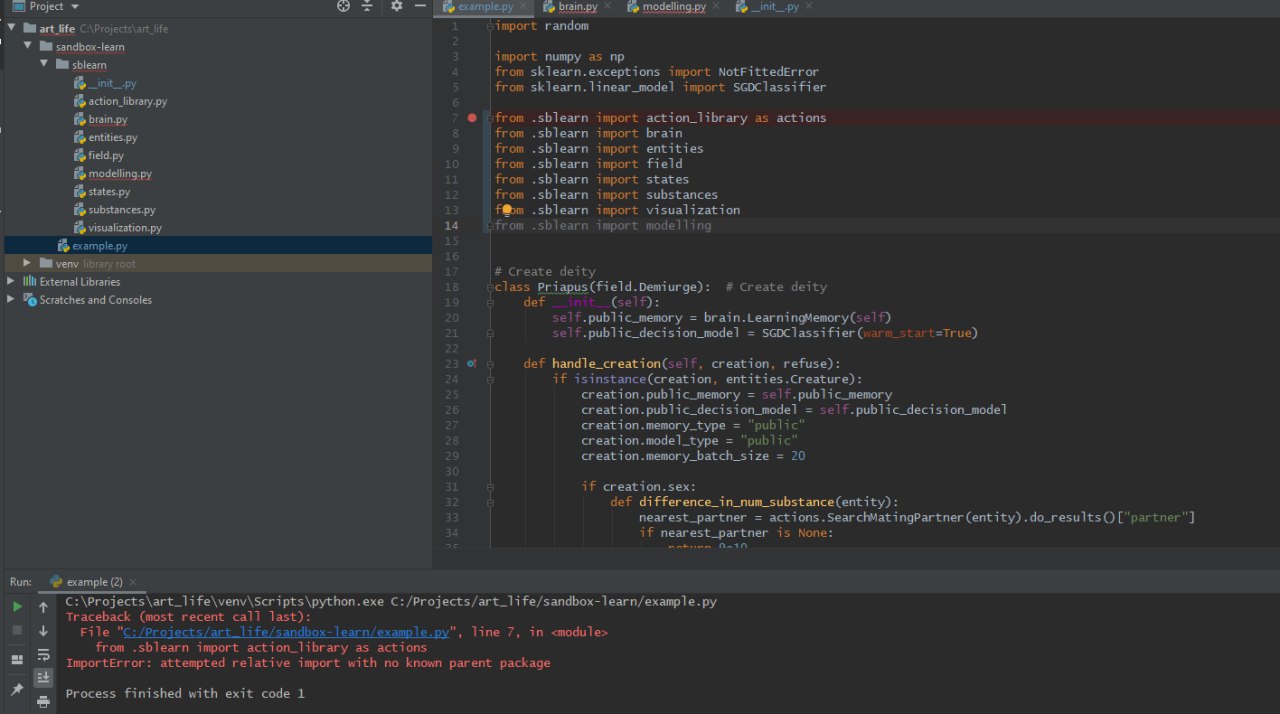This screenshot has height=714, width=1280.
Task: Place cursor on 'import random' line
Action: (x=542, y=26)
